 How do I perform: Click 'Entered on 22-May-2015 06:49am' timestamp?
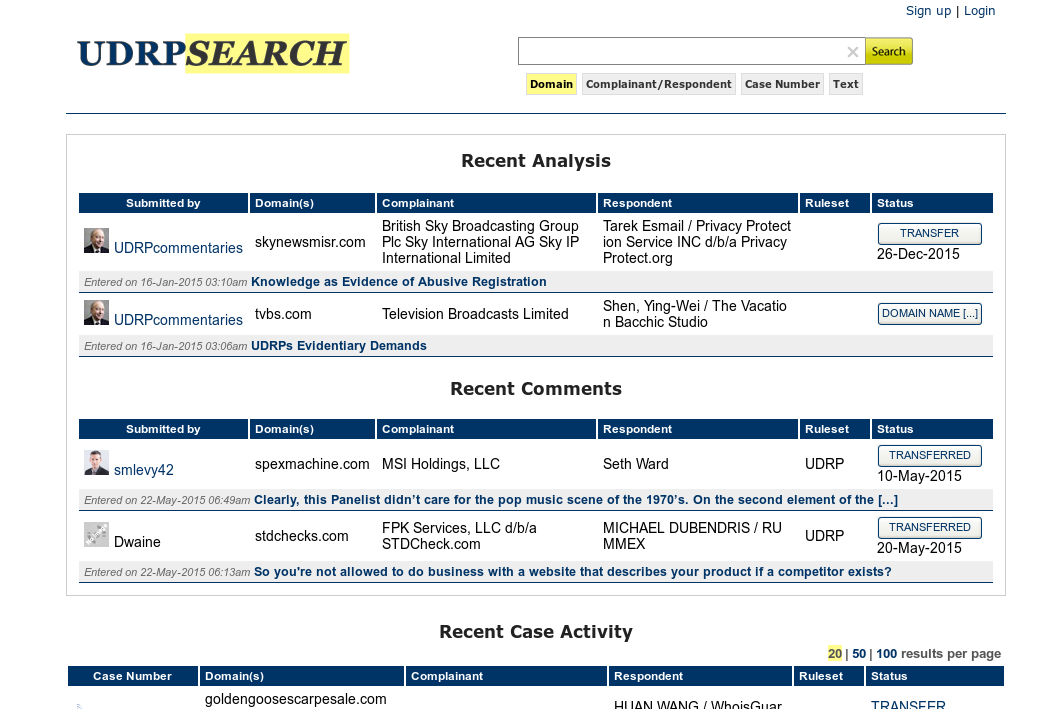click(167, 500)
